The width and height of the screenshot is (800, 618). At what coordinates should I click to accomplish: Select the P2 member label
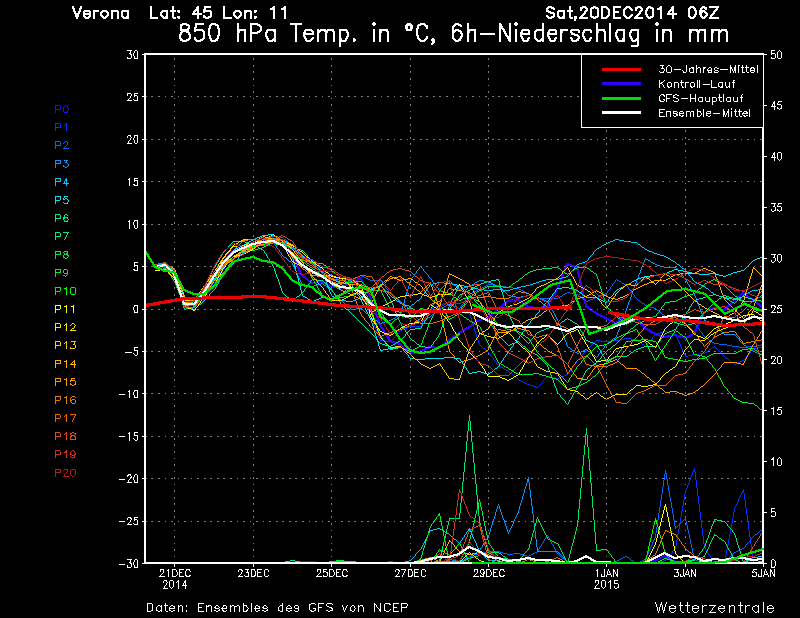click(62, 145)
